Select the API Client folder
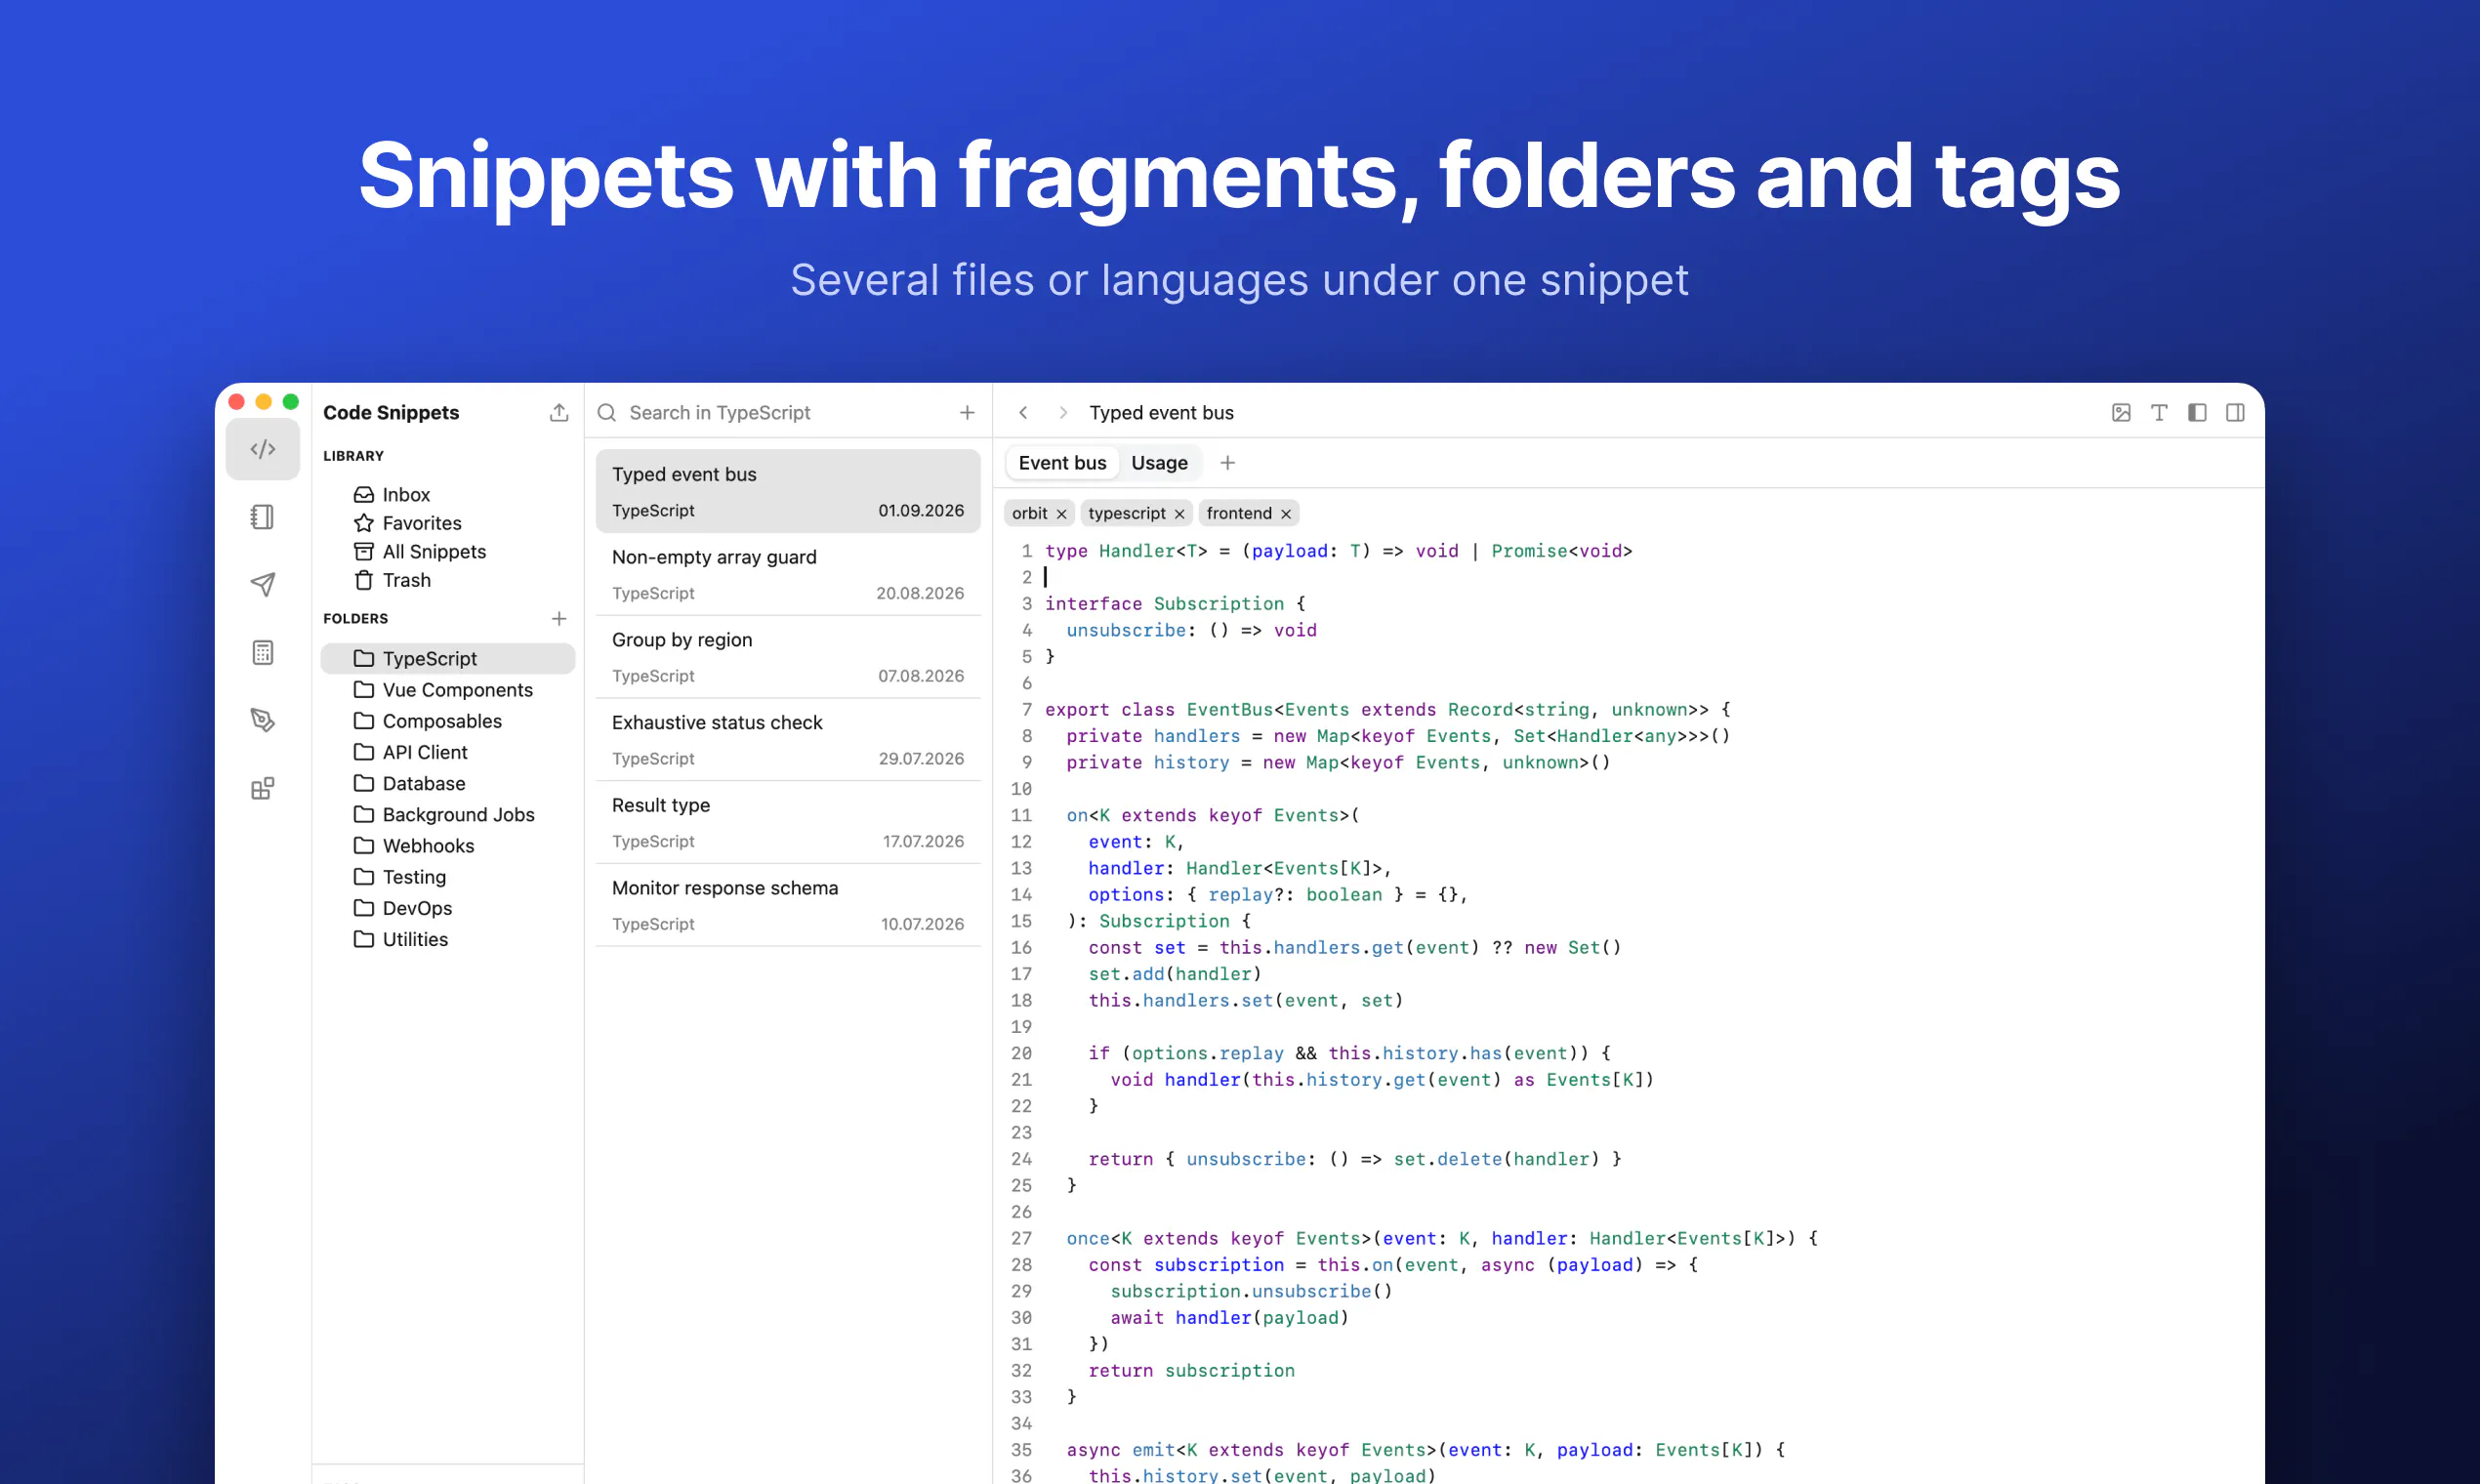Screen dimensions: 2480x1484 447,752
